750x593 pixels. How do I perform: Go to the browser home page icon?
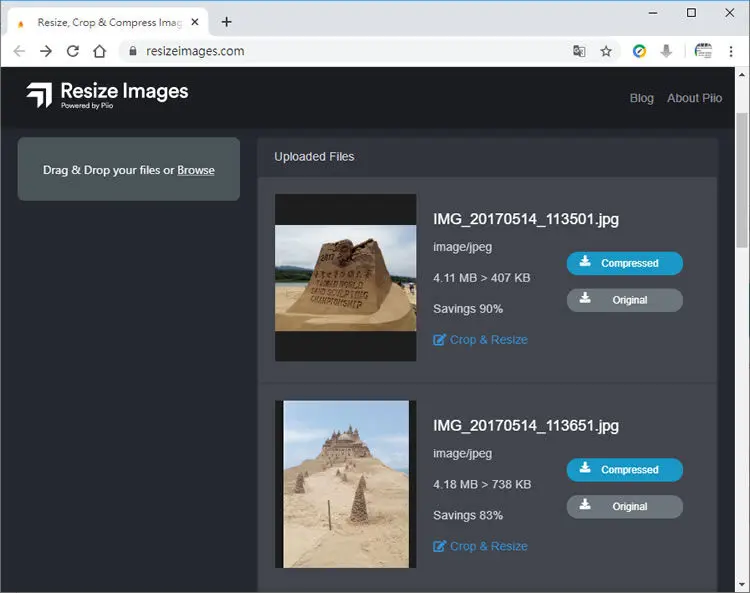click(x=99, y=51)
